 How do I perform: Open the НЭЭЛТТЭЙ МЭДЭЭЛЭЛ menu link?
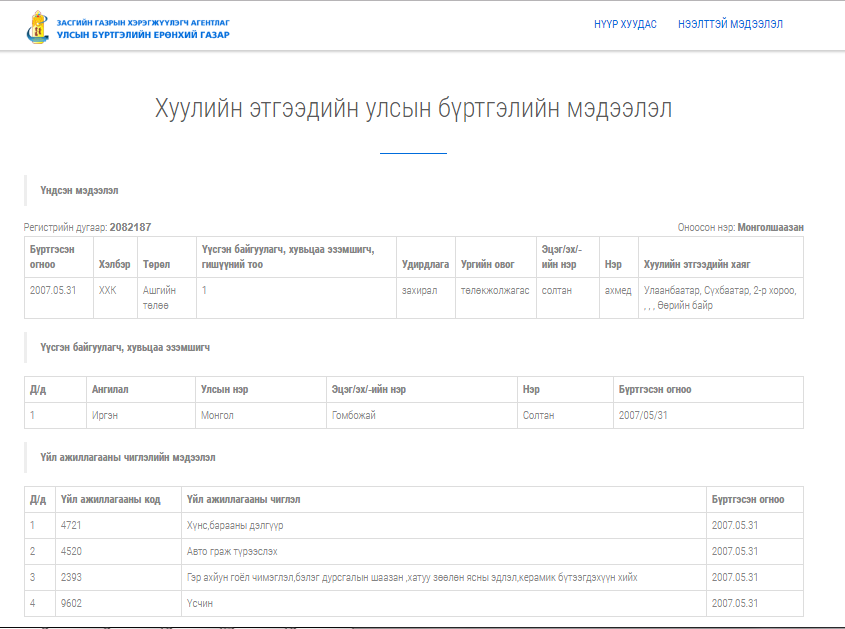pos(730,24)
